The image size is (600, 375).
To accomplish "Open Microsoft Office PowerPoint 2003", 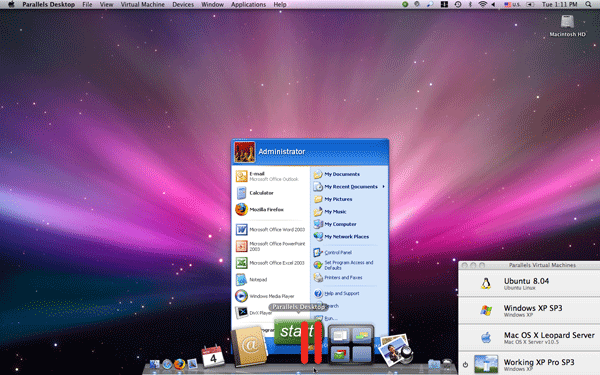I will 271,246.
